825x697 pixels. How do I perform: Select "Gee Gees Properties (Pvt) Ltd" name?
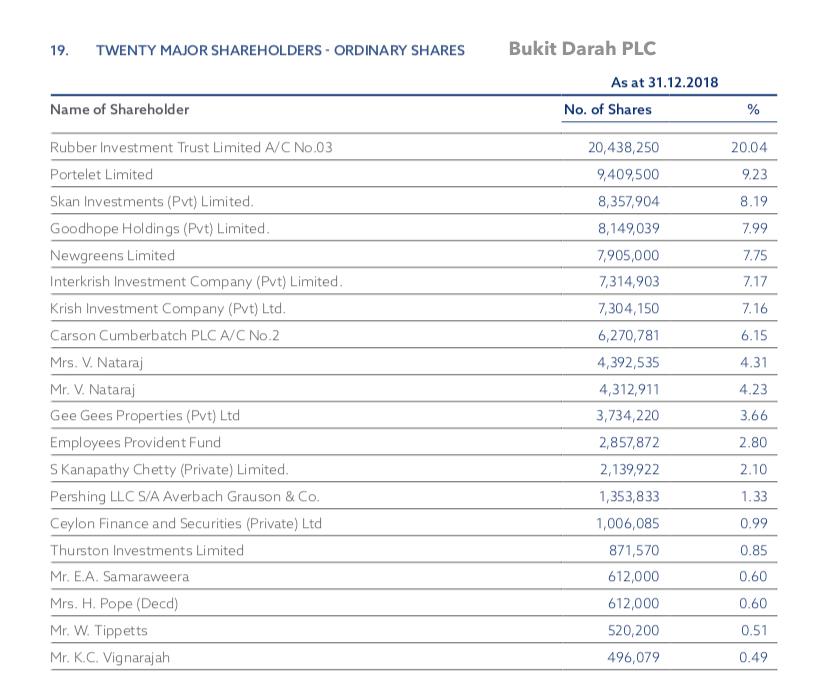click(145, 416)
